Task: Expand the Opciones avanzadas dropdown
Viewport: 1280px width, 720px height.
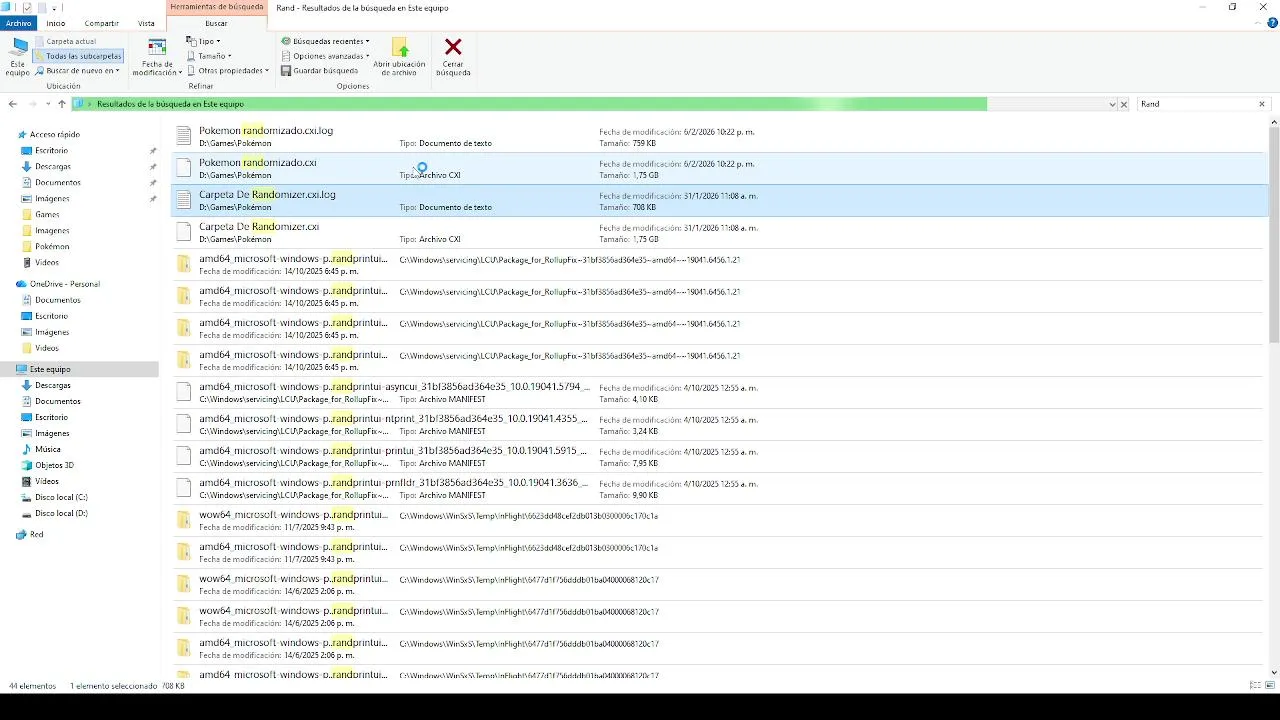Action: [325, 56]
